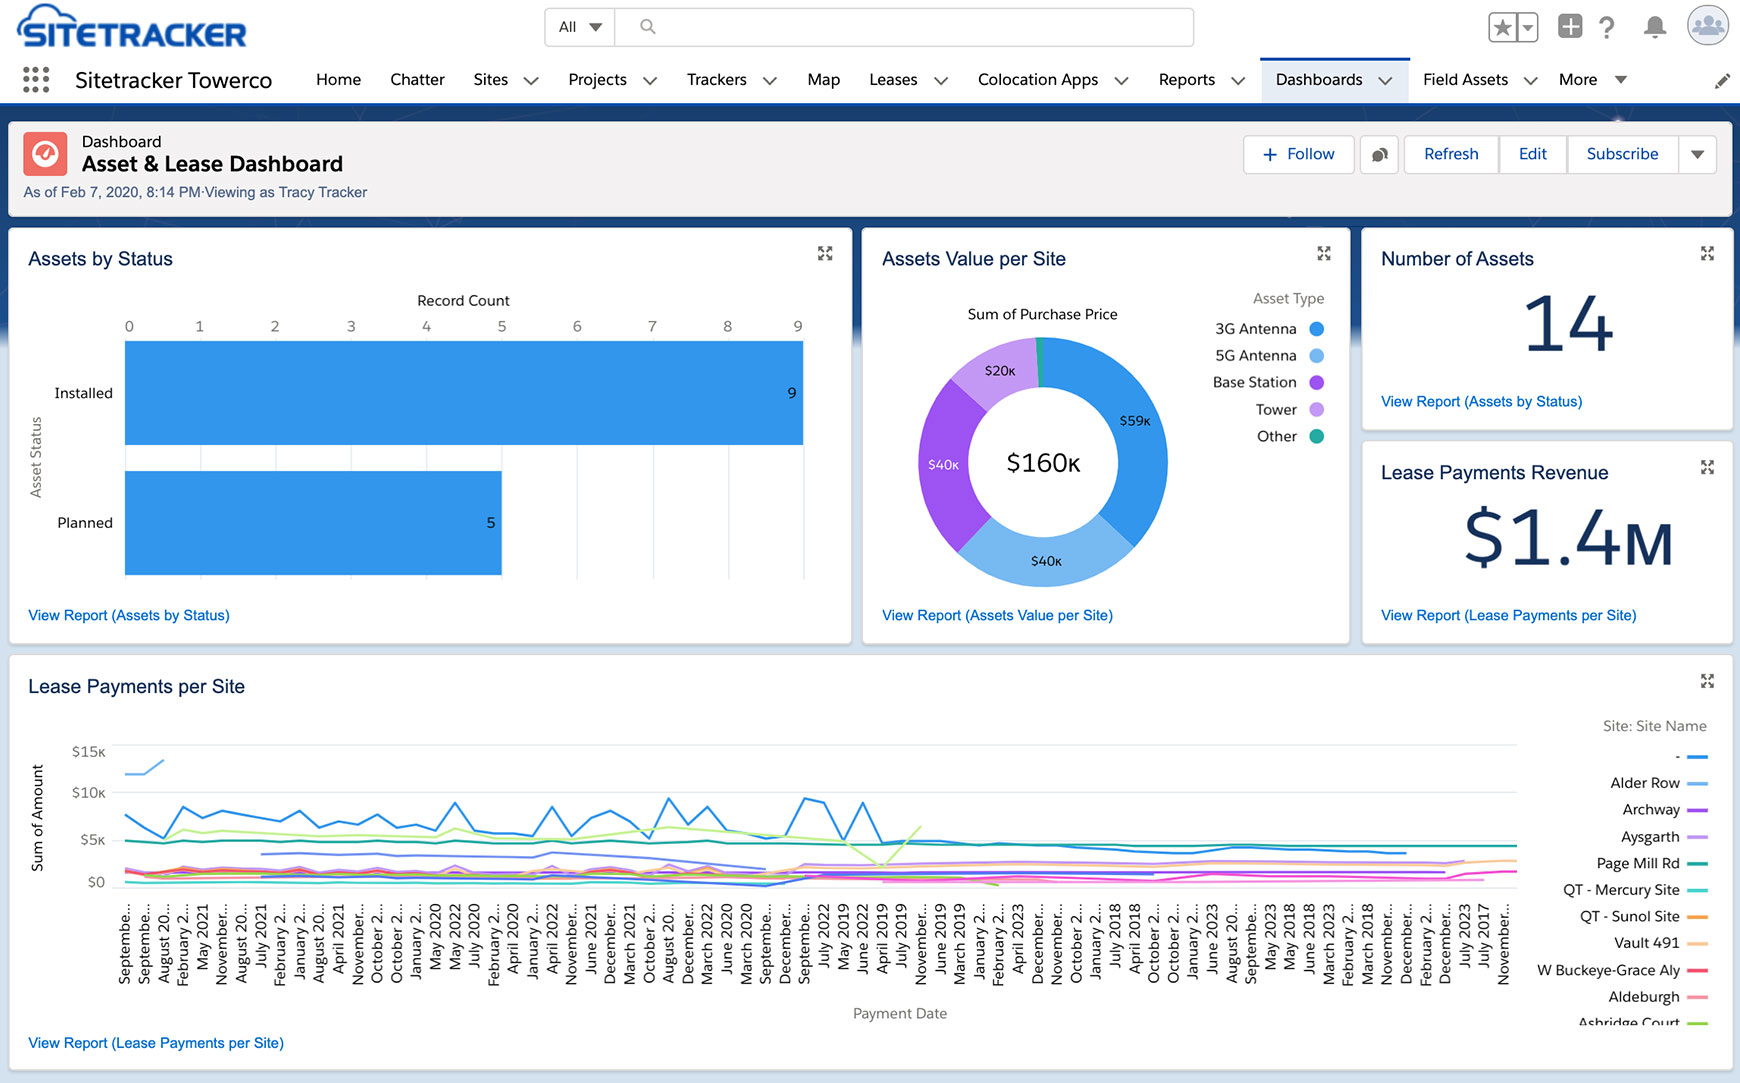The image size is (1740, 1083).
Task: Open the global actions plus icon
Action: [1570, 27]
